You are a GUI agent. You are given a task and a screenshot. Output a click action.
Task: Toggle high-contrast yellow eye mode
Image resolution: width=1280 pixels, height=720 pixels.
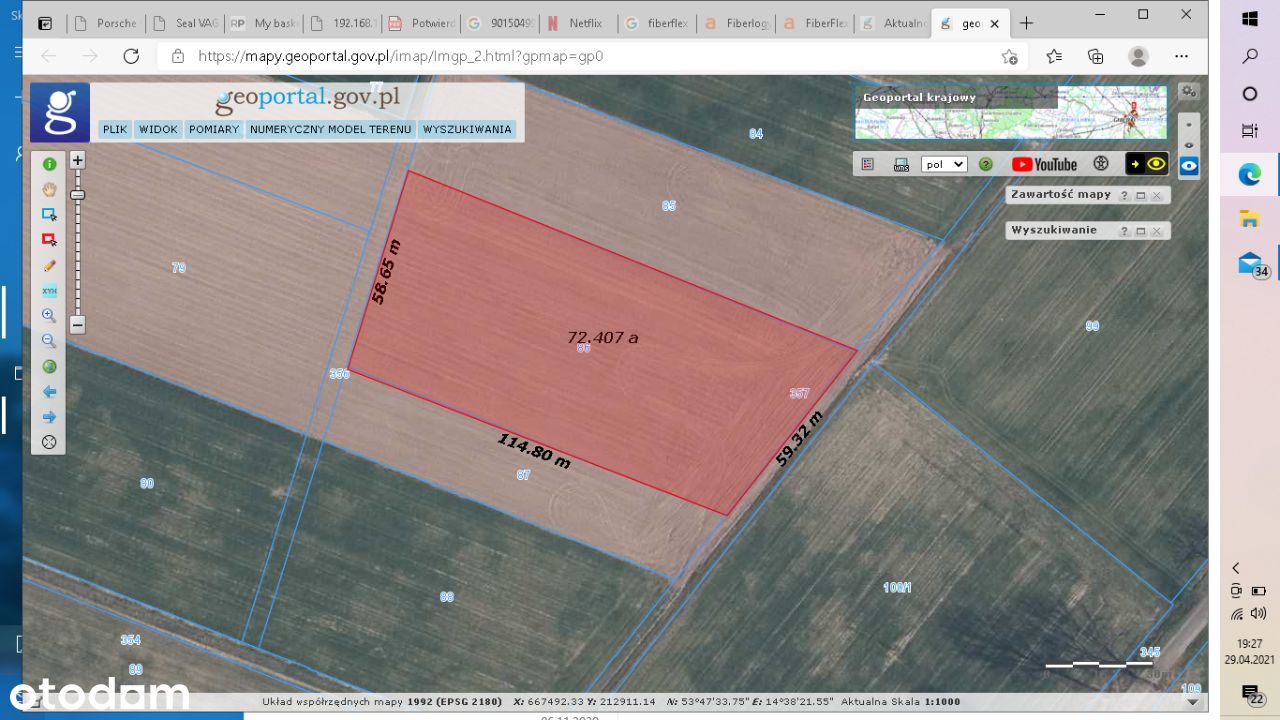(x=1147, y=164)
